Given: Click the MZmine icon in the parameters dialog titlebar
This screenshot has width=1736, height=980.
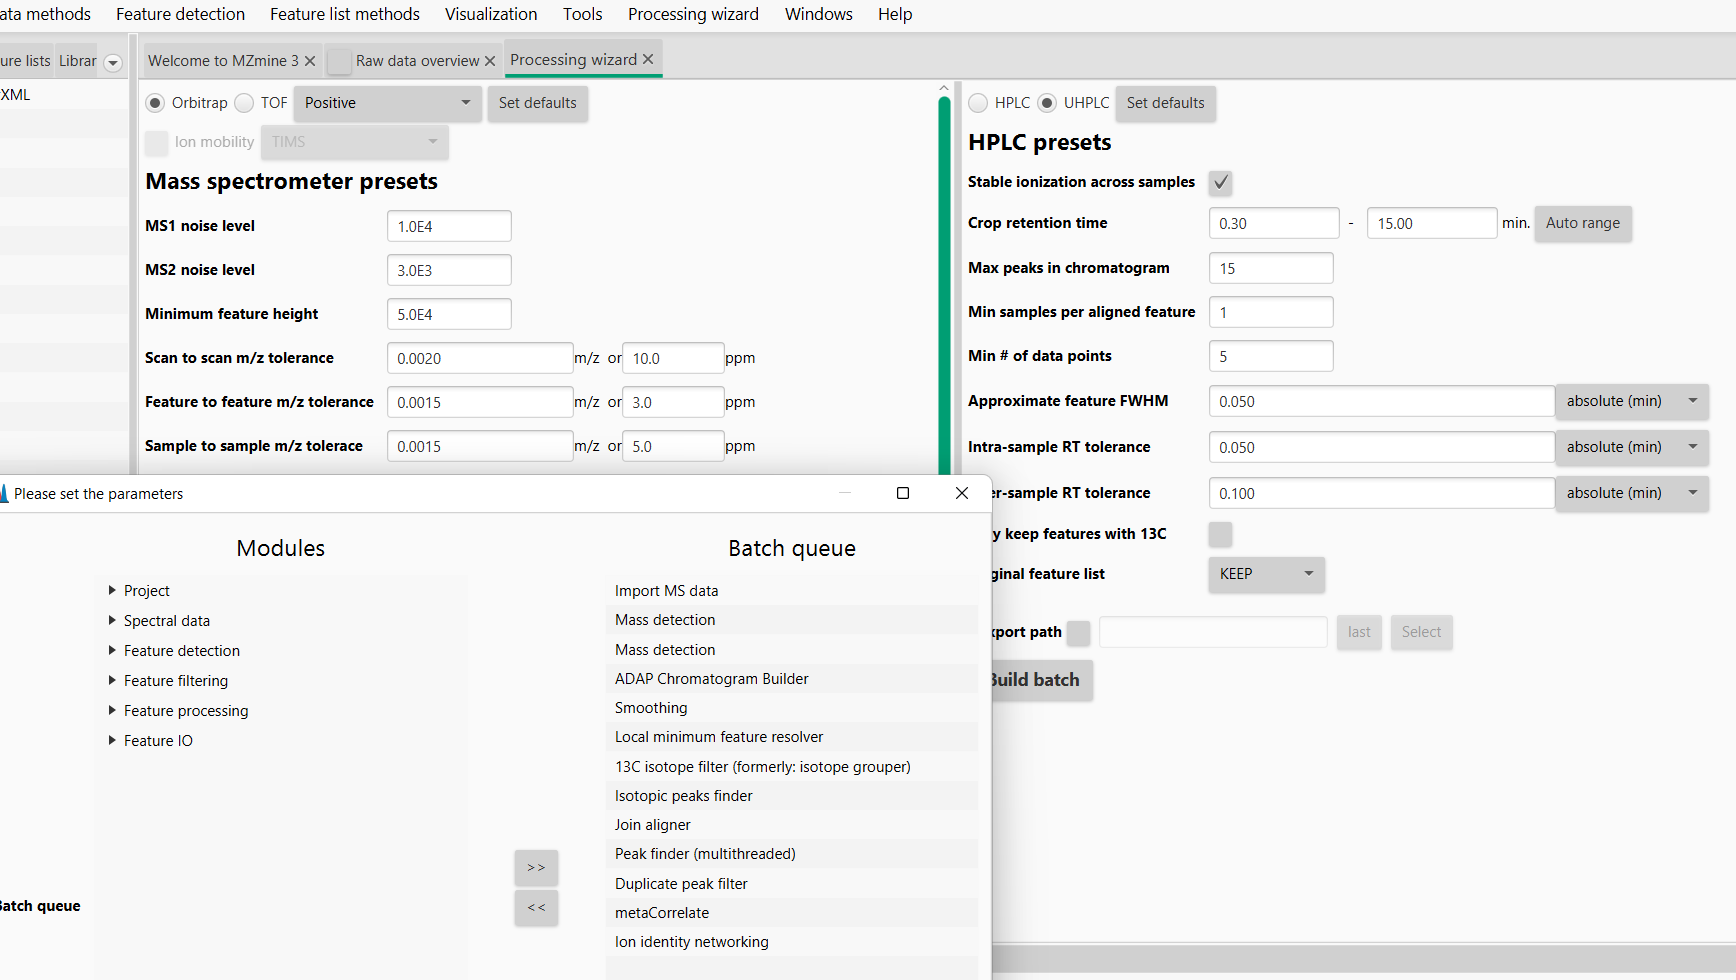Looking at the screenshot, I should click(x=5, y=493).
